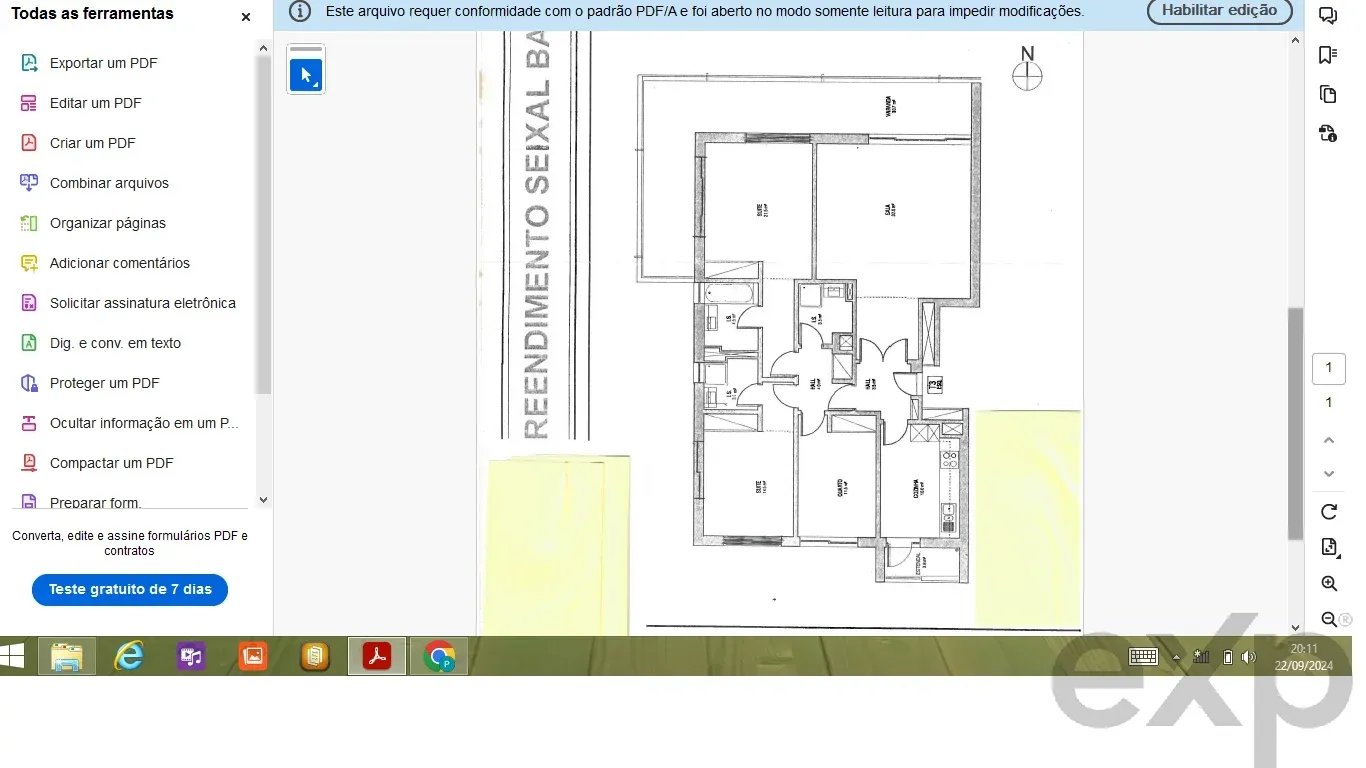Screen dimensions: 1366x768
Task: Close the Todas as ferramentas panel
Action: [x=246, y=17]
